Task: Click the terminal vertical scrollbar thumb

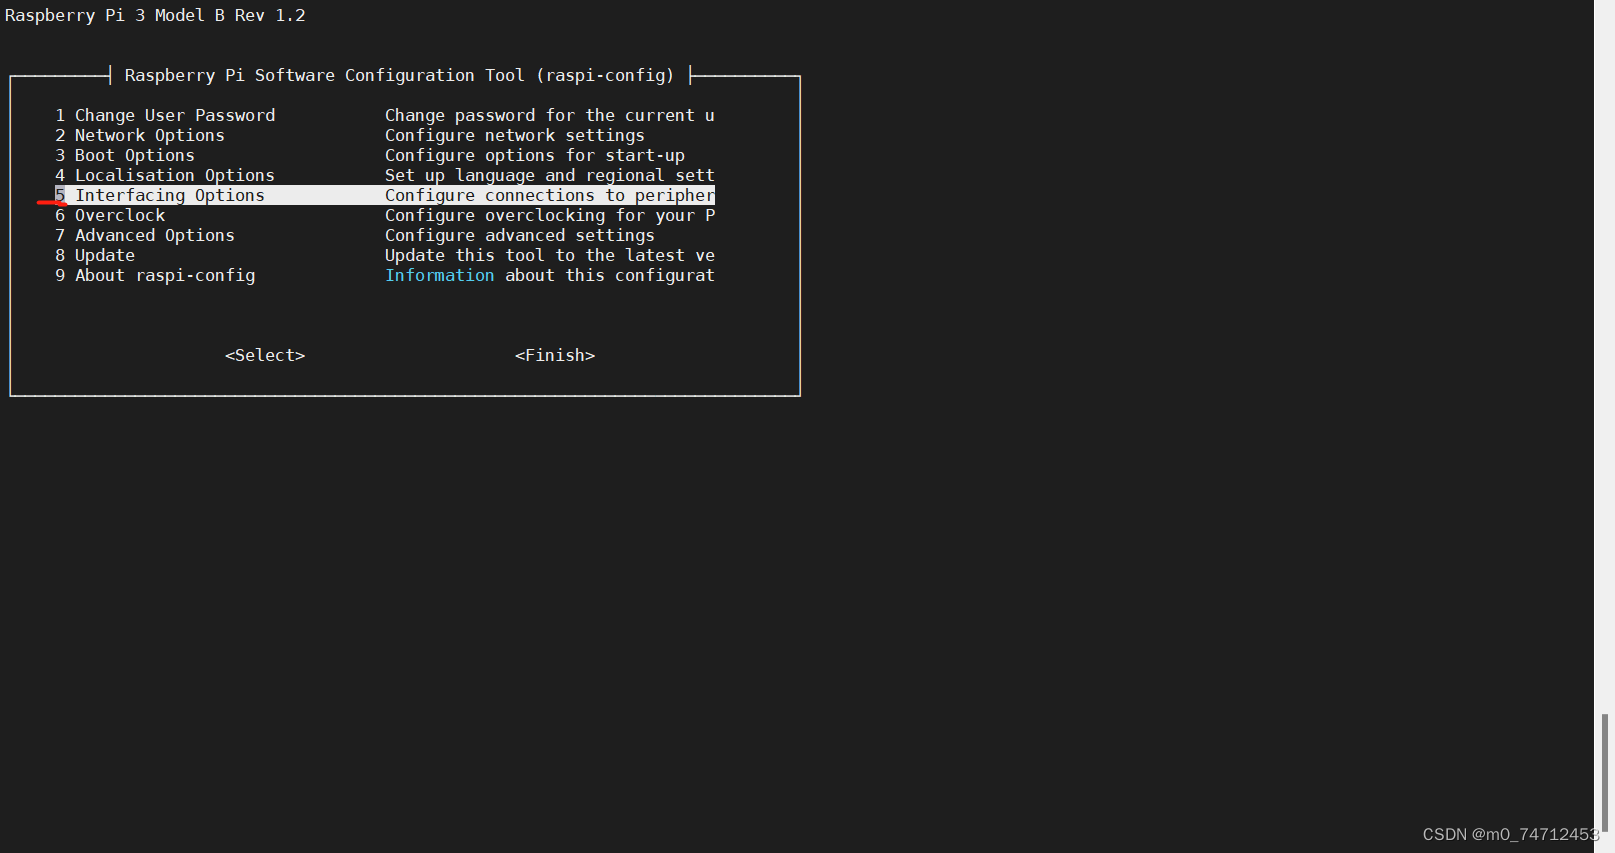Action: (1604, 772)
